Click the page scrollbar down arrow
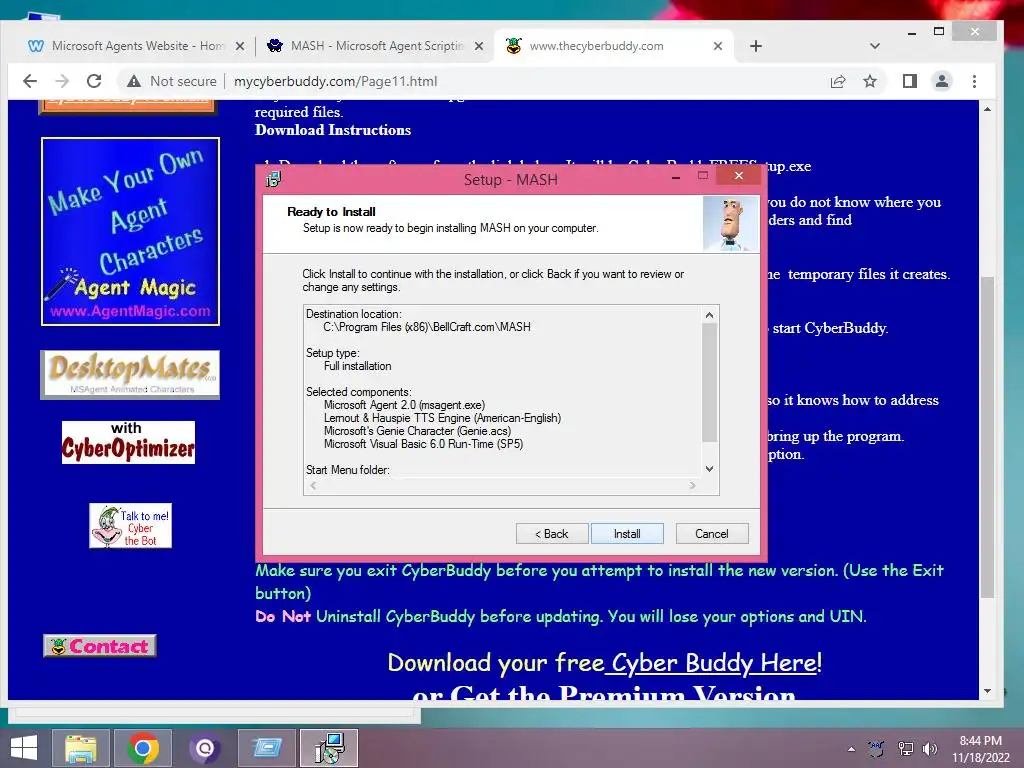 tap(987, 691)
